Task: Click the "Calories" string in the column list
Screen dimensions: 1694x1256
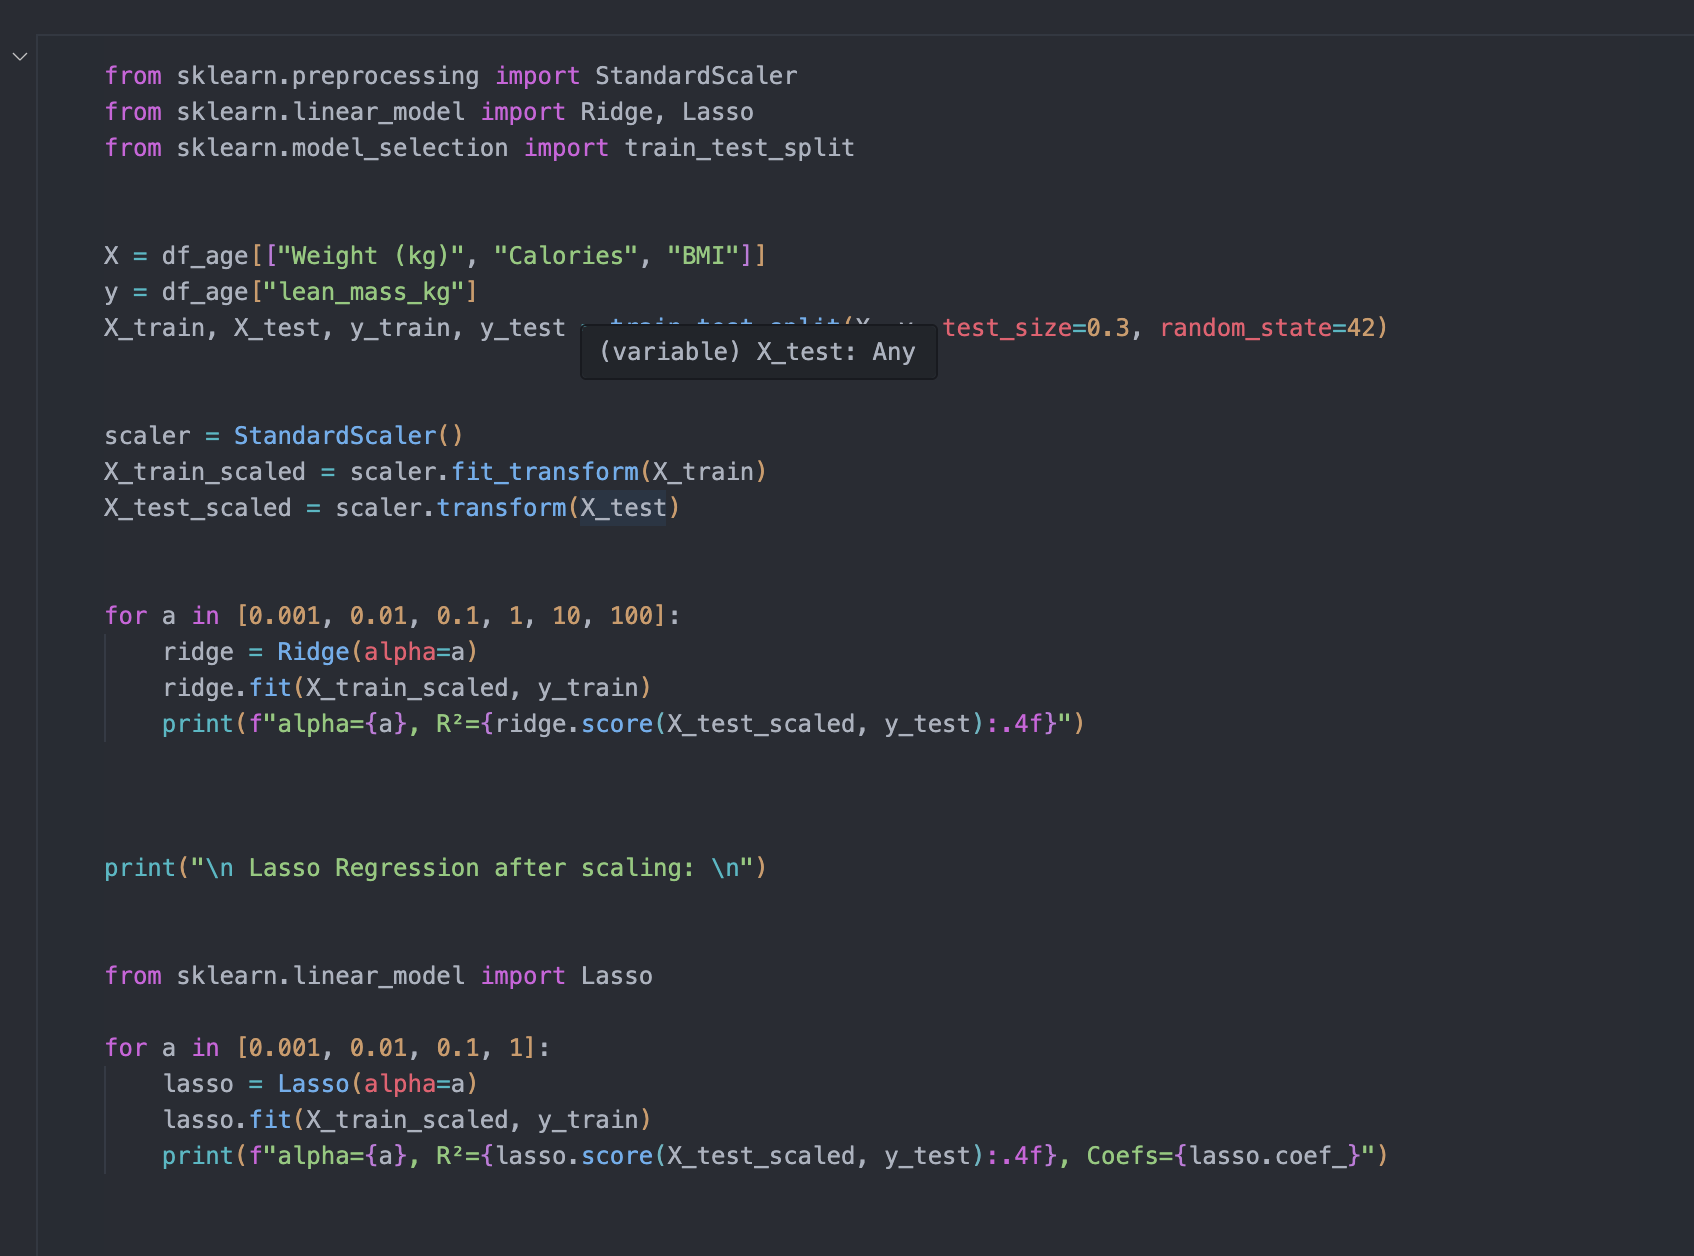Action: (x=565, y=256)
